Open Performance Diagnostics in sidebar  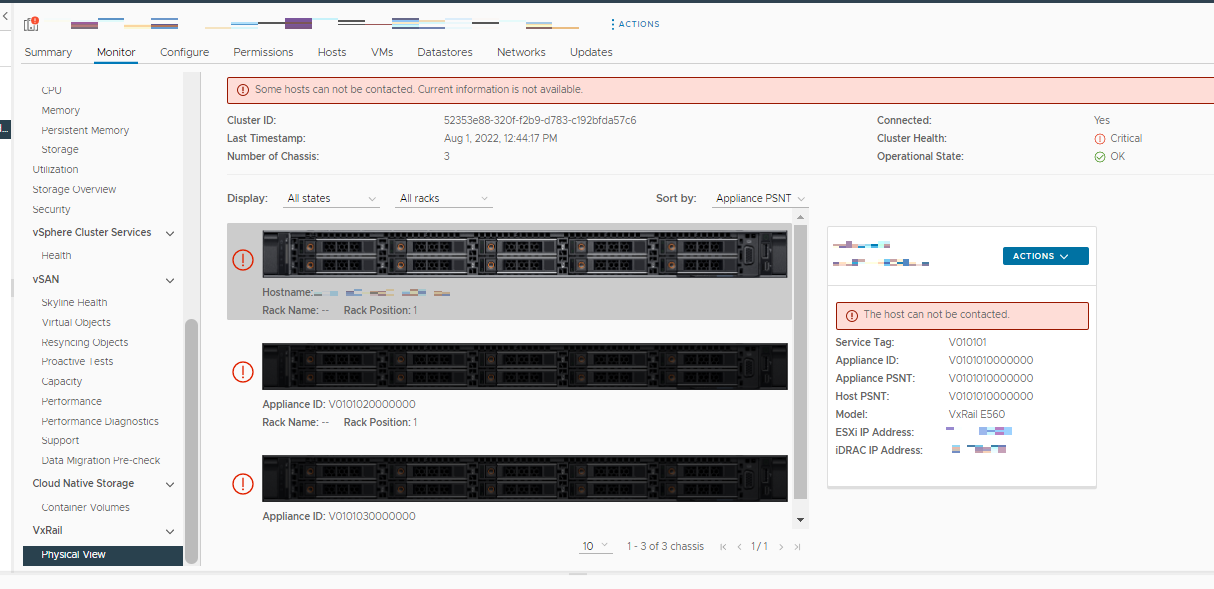100,421
